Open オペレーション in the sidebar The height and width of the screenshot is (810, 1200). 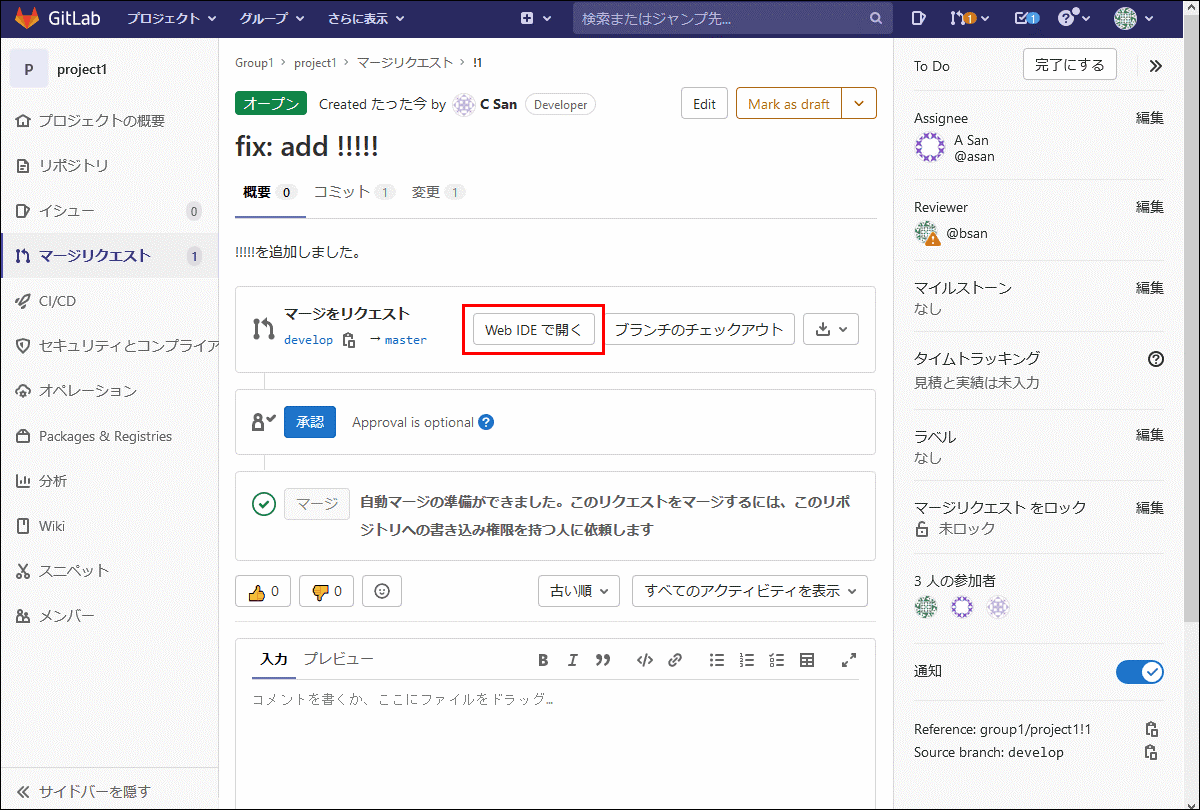click(109, 391)
